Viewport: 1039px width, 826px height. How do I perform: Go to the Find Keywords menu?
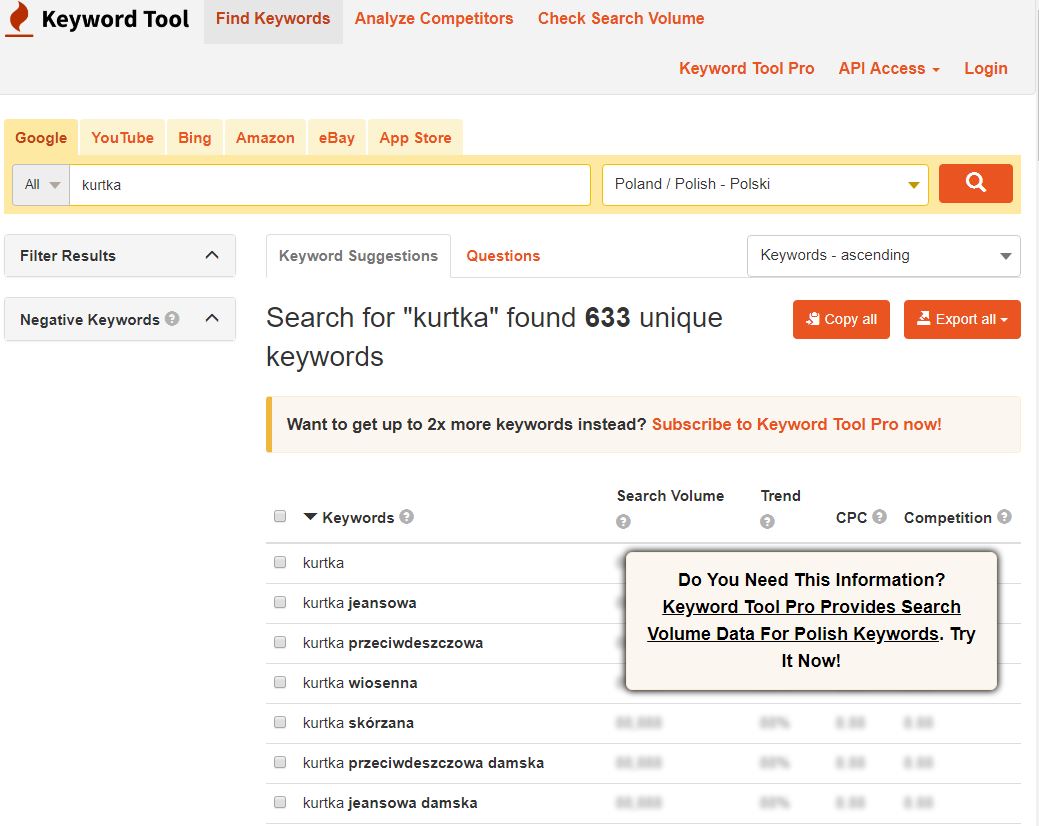click(x=273, y=19)
